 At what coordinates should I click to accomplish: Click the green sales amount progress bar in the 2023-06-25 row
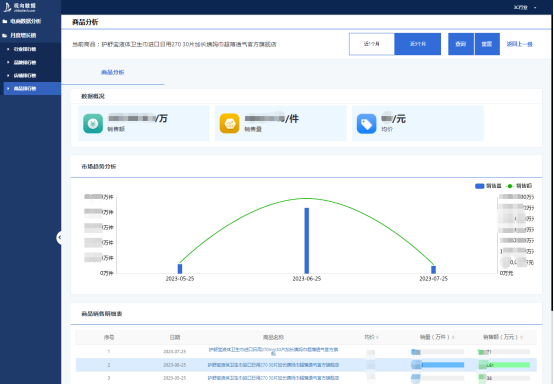point(504,365)
